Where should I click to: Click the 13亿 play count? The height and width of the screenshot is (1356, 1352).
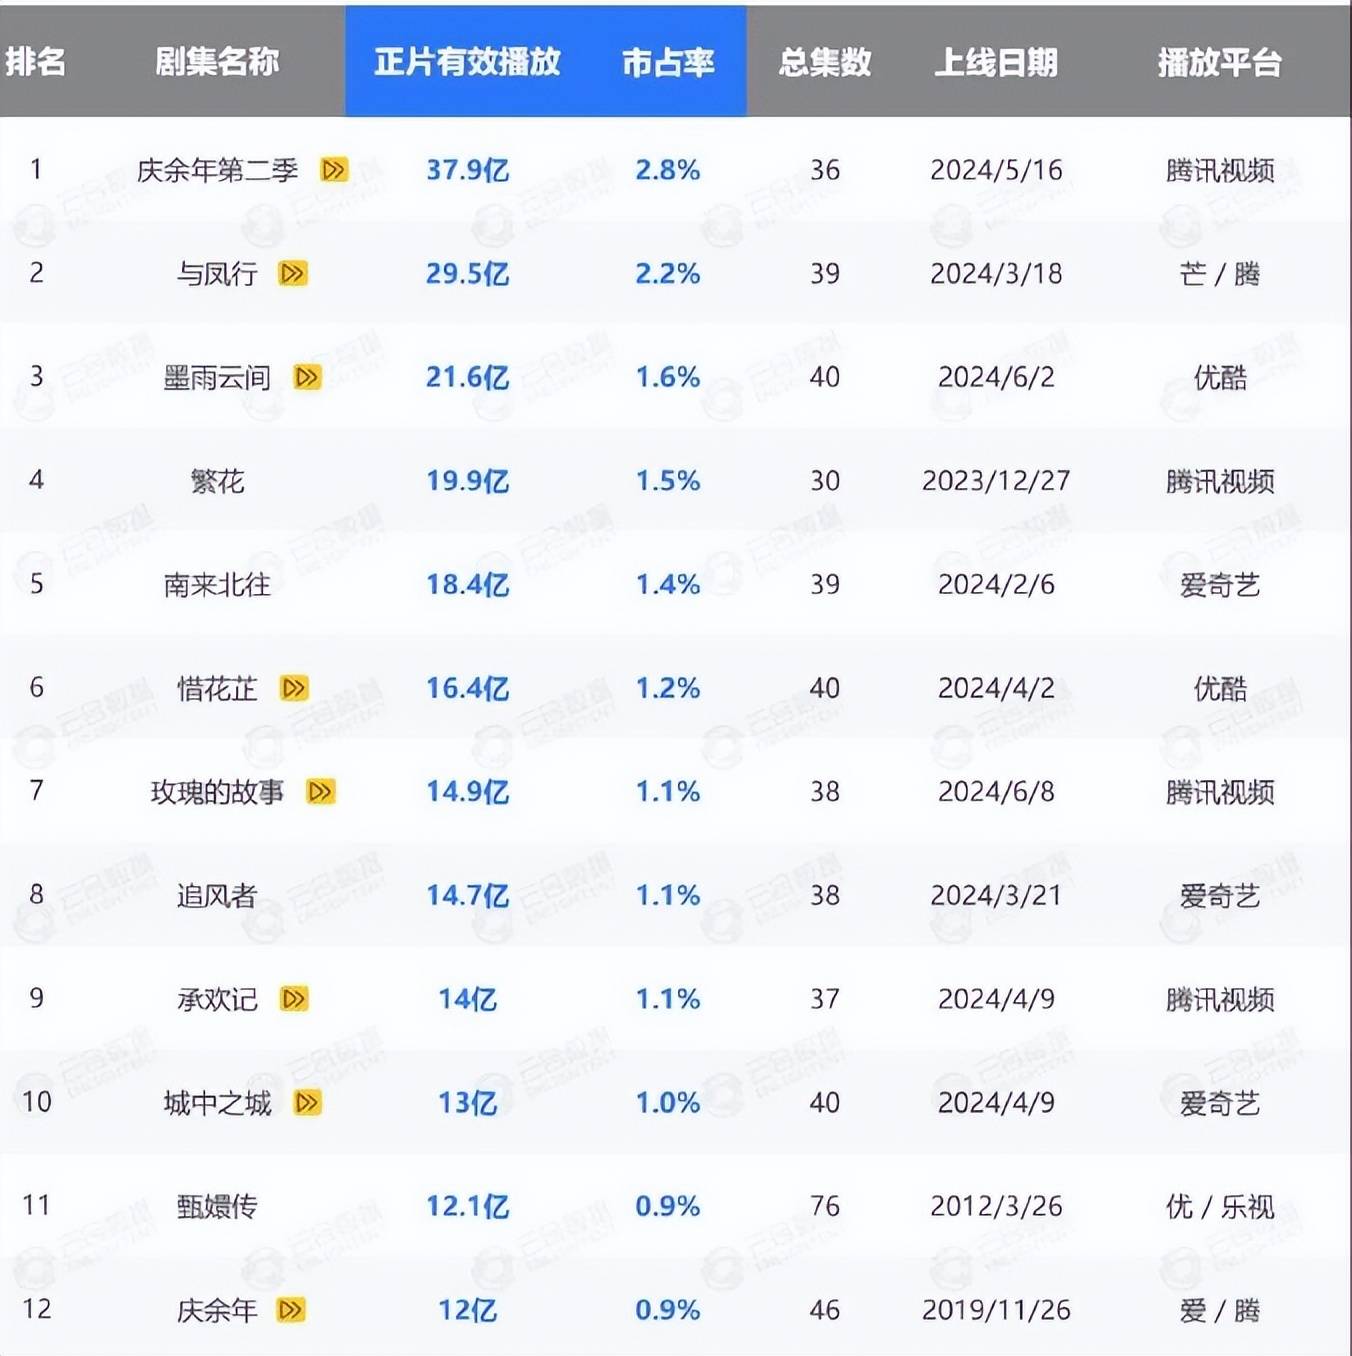pos(467,1103)
